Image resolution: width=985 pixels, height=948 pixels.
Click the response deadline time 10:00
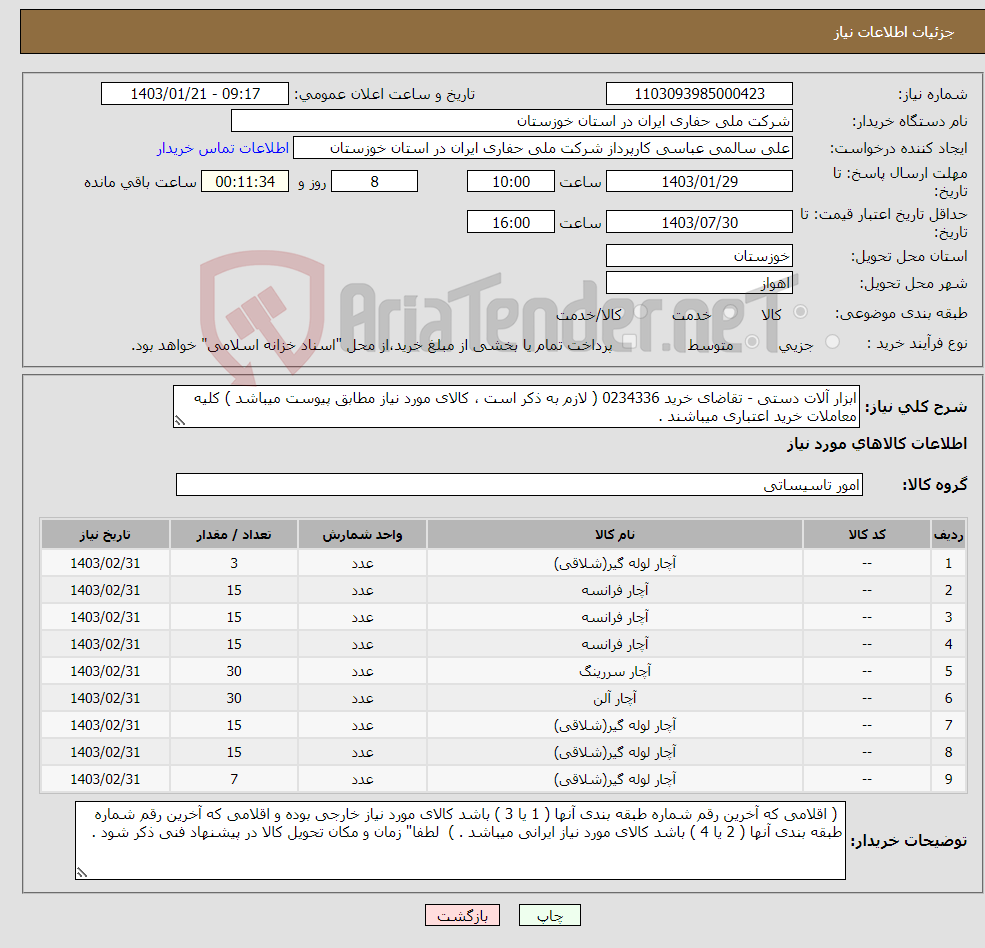[x=511, y=182]
